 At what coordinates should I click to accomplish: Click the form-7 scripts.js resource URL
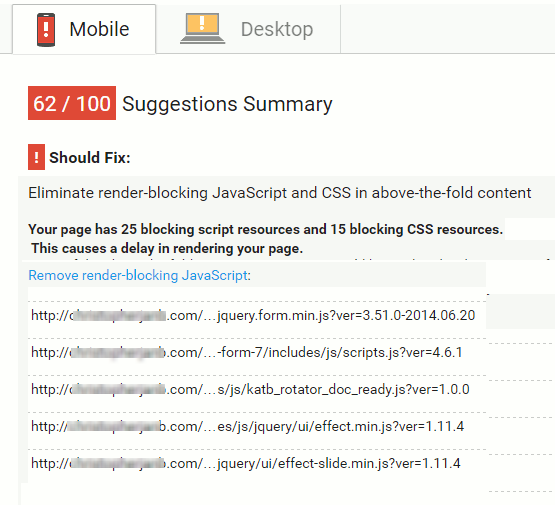click(x=247, y=352)
